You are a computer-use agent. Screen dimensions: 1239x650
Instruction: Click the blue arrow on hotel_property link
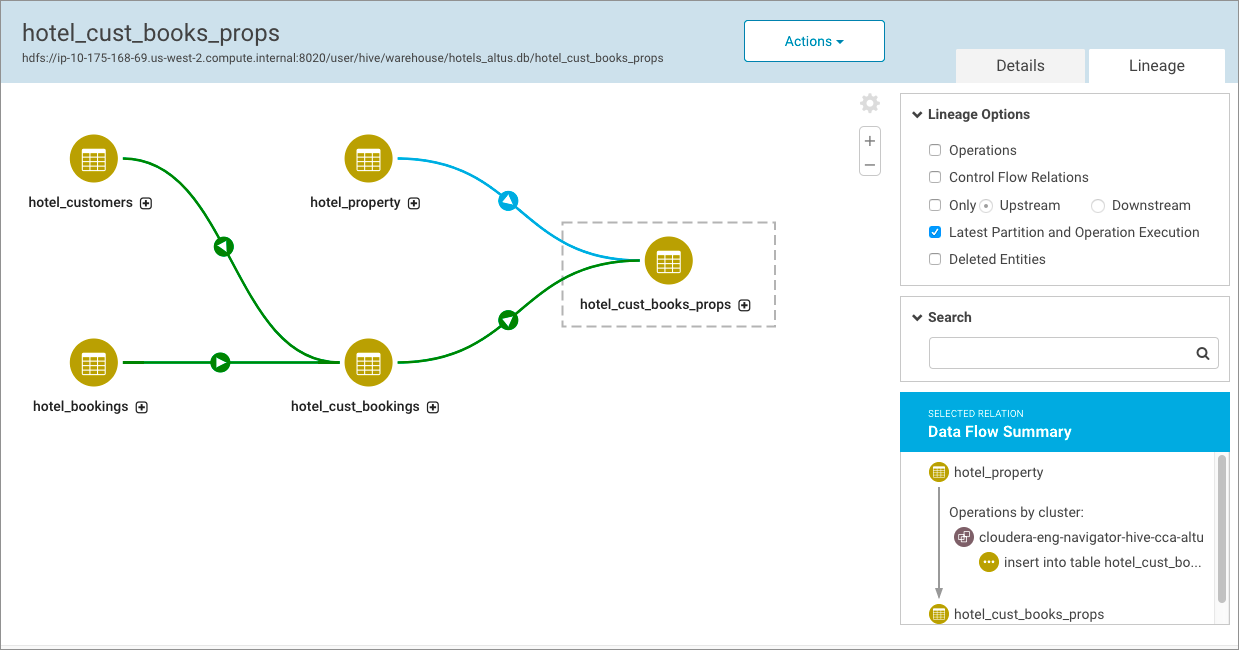coord(508,201)
